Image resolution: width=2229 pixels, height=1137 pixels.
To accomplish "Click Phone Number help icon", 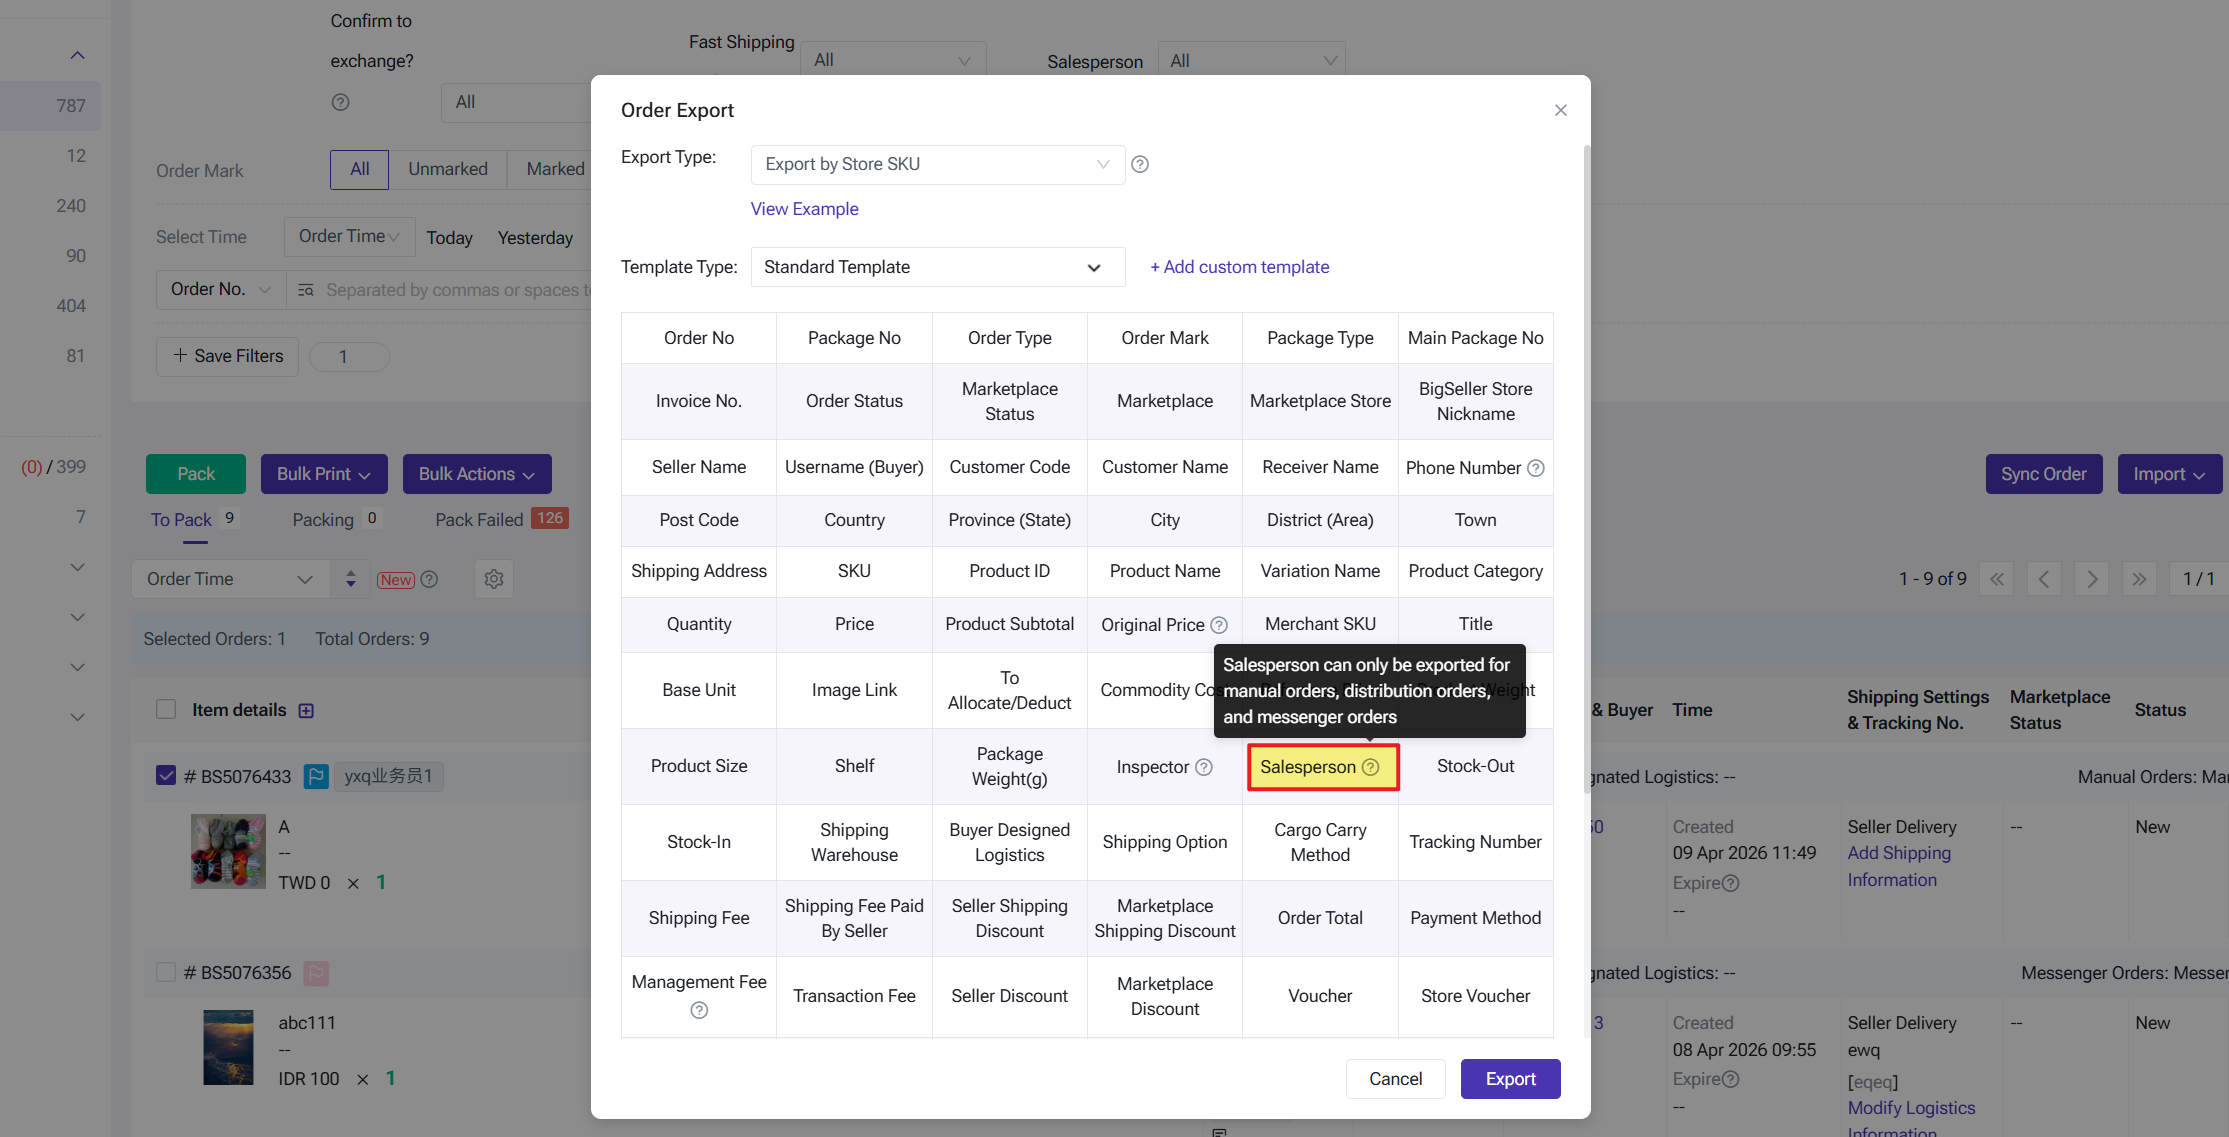I will tap(1536, 468).
